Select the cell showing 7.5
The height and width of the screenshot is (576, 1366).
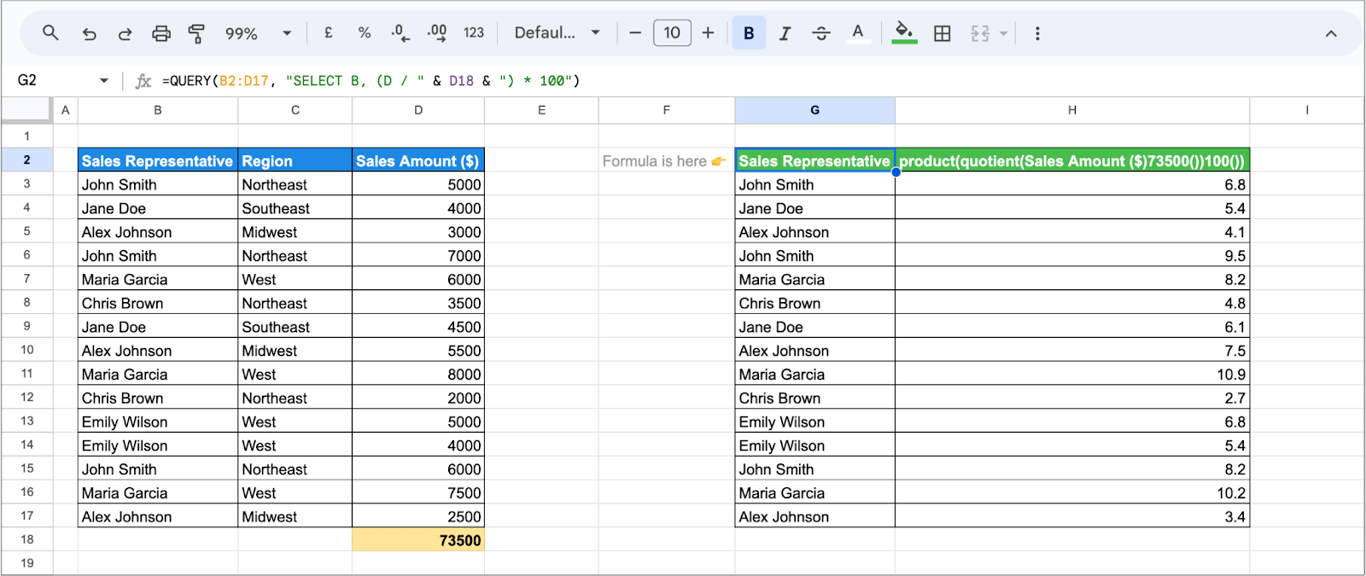tap(1072, 350)
